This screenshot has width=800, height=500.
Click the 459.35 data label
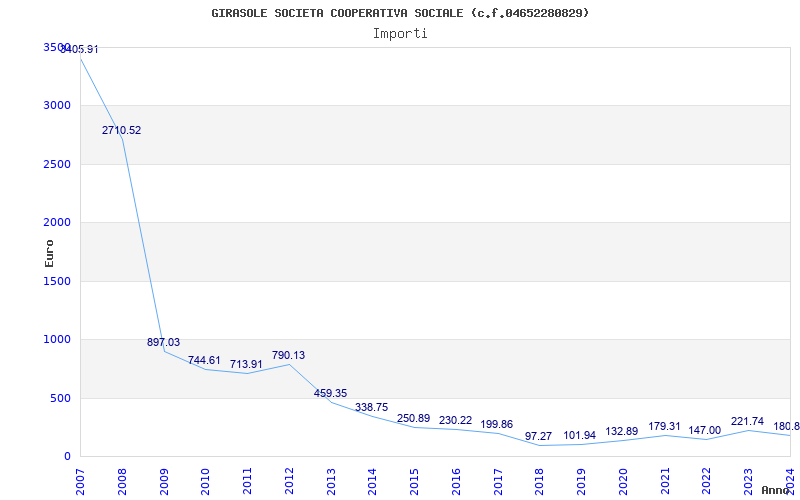click(x=330, y=393)
